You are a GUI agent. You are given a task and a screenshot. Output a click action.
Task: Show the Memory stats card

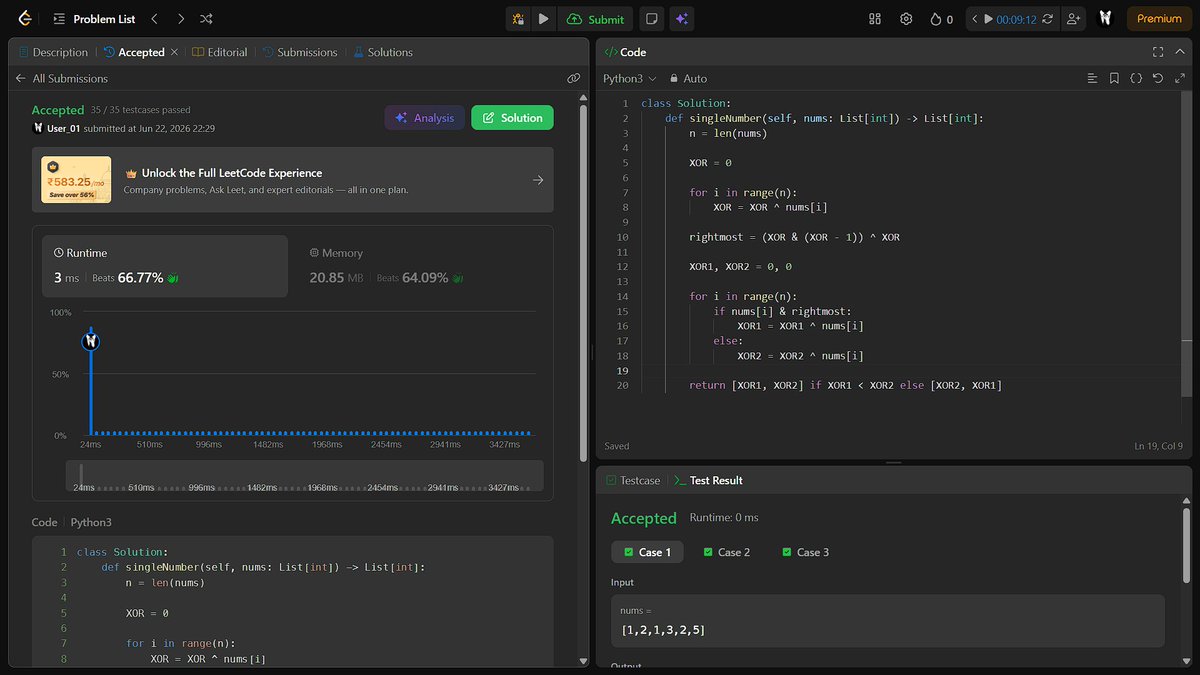[420, 266]
